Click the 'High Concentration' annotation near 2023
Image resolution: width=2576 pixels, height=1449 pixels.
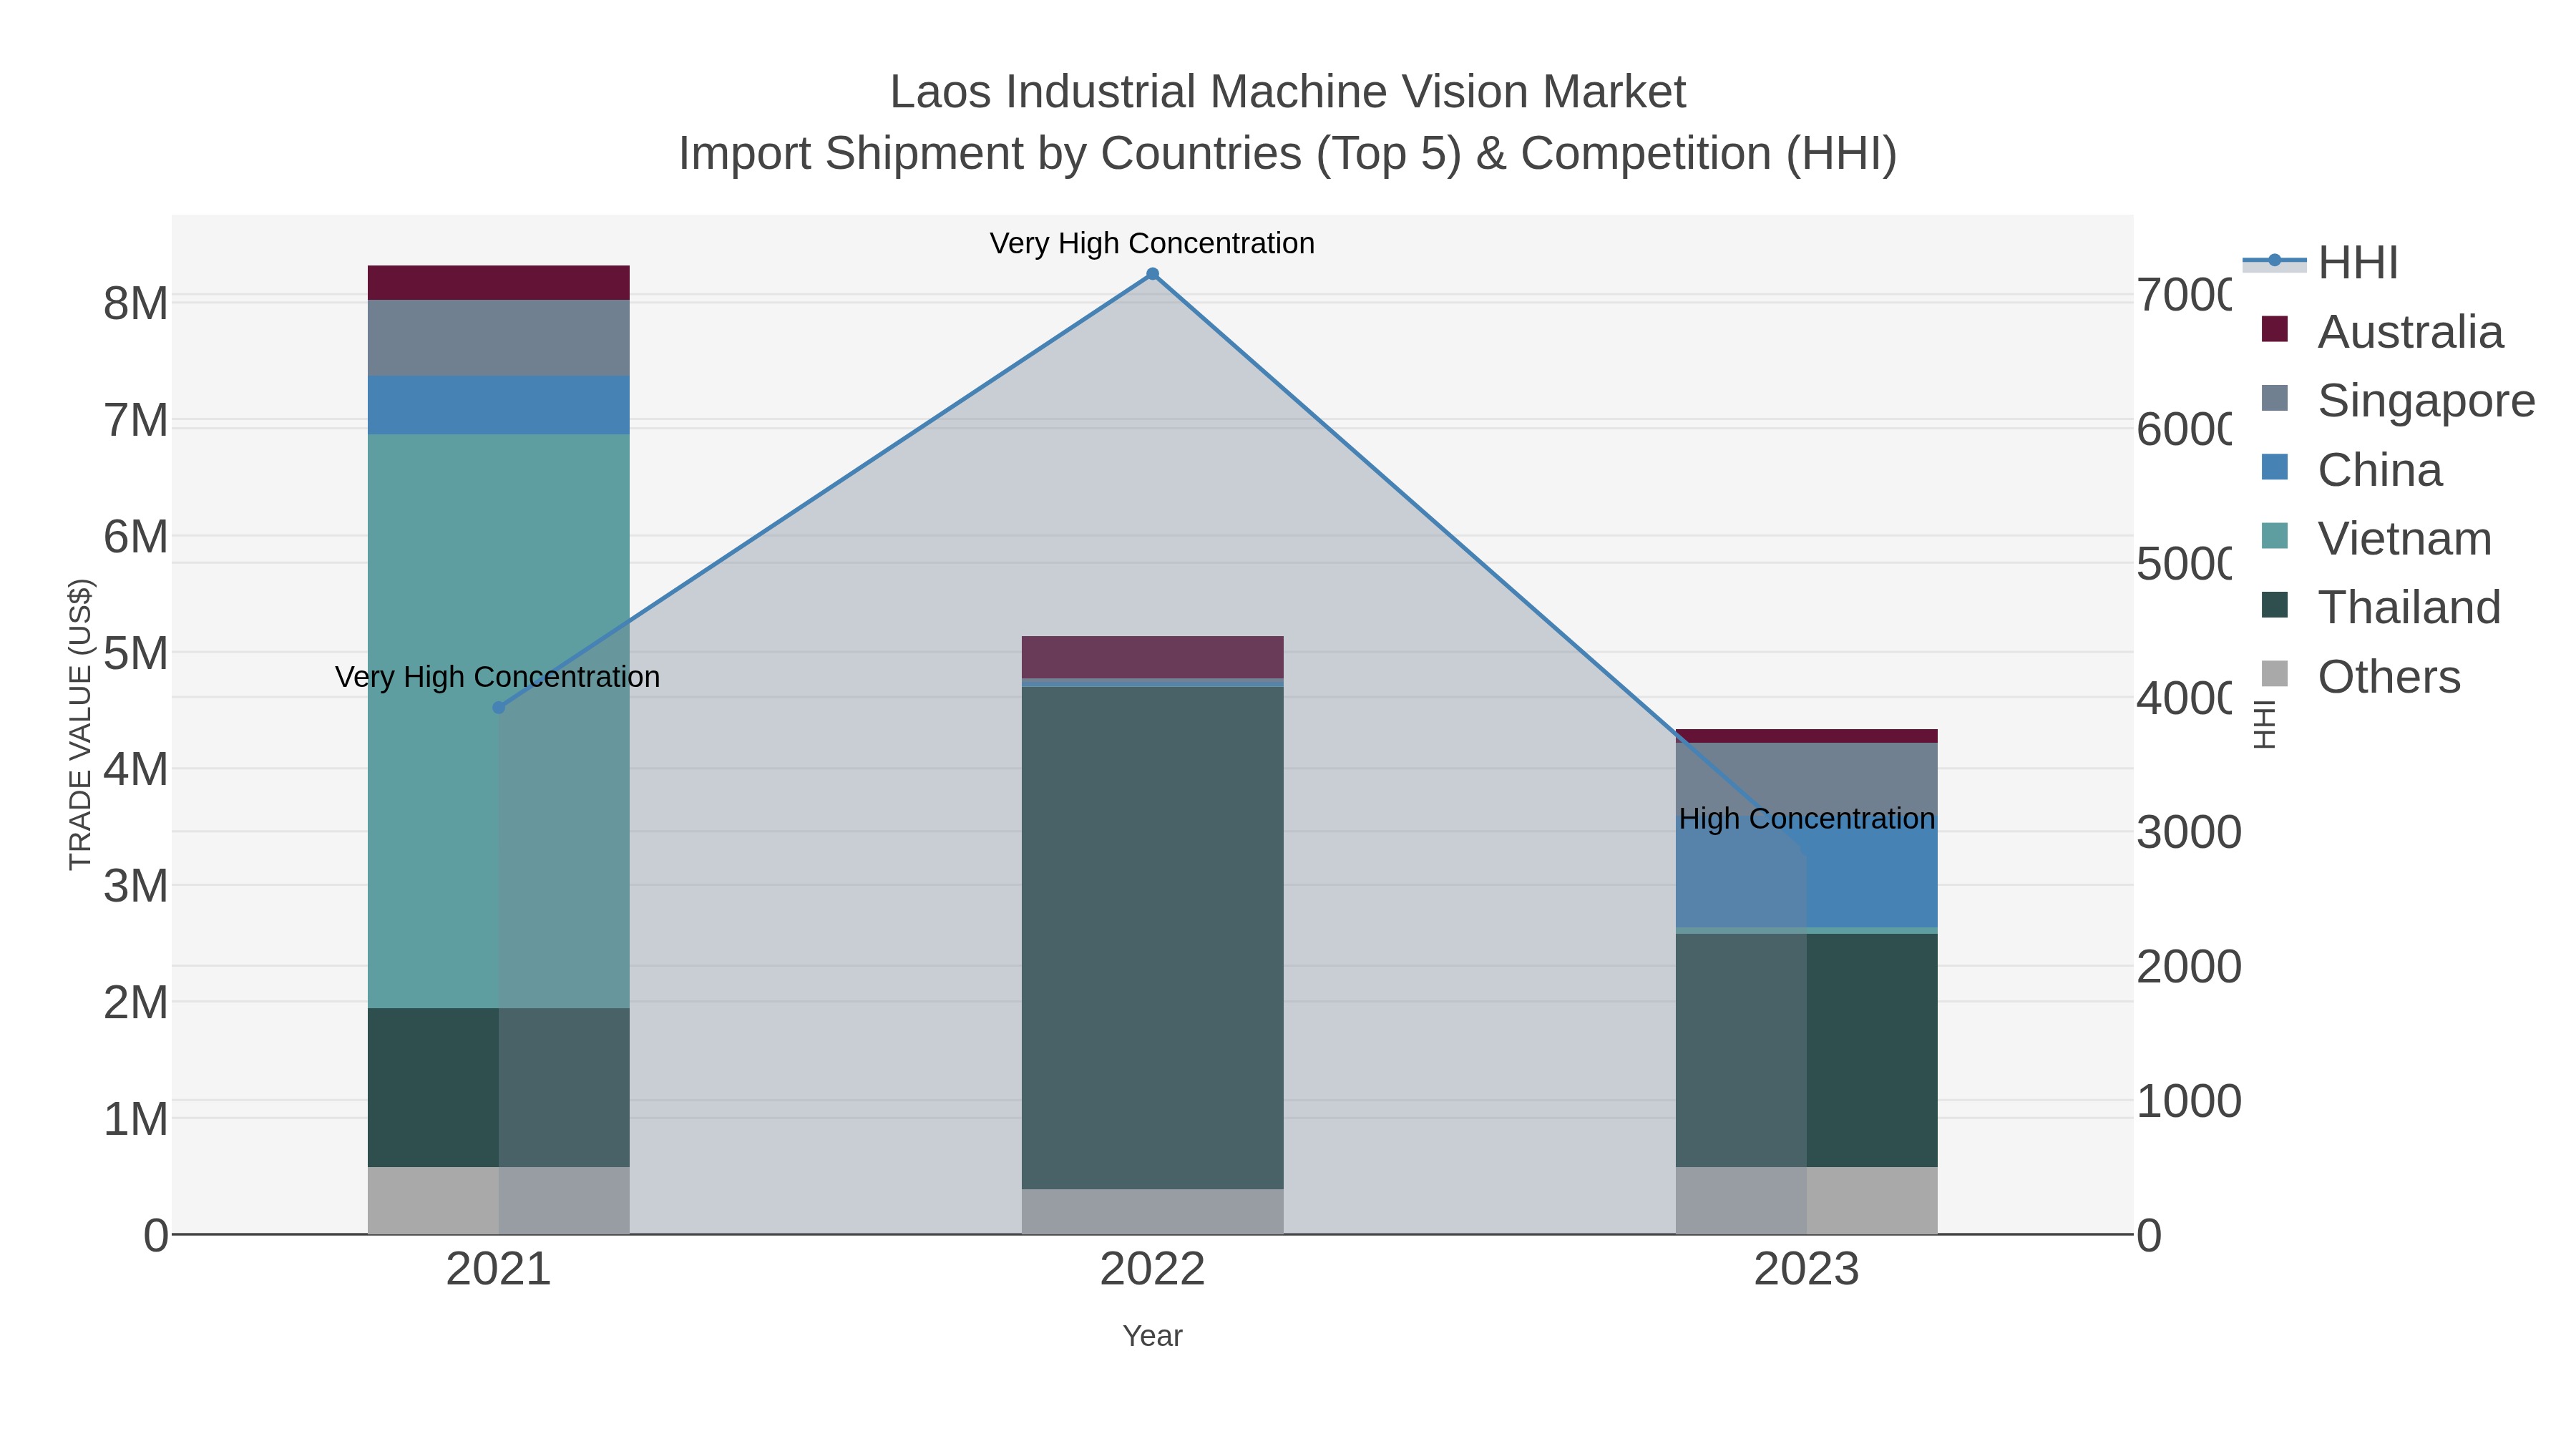click(x=1807, y=819)
